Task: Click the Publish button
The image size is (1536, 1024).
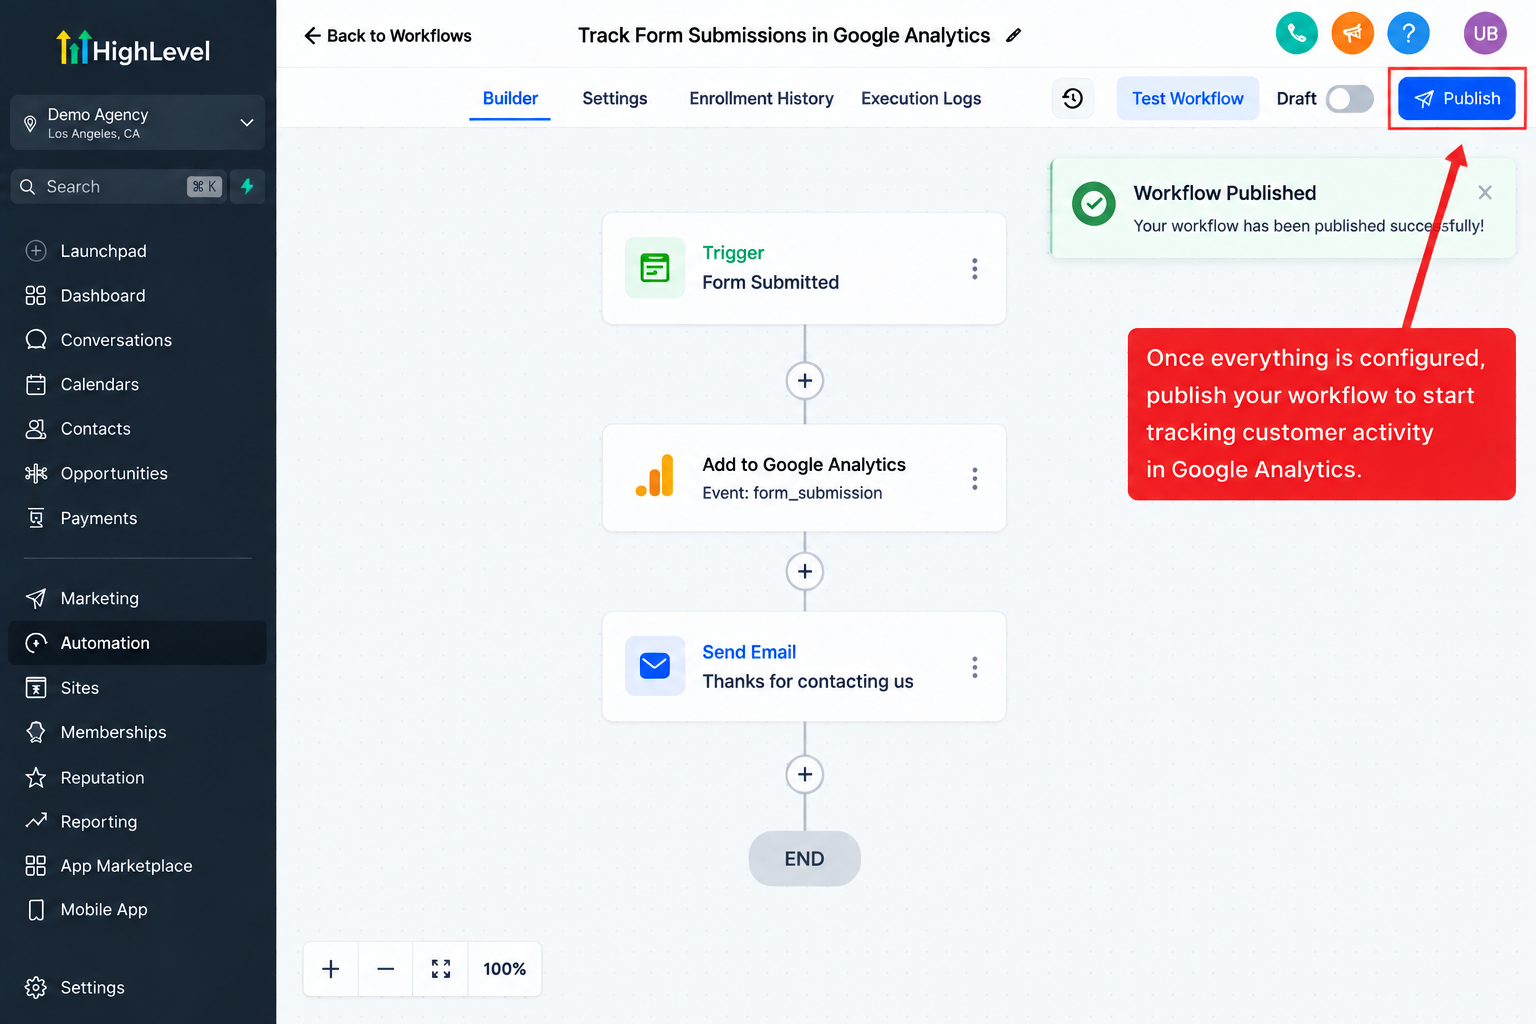Action: (1457, 98)
